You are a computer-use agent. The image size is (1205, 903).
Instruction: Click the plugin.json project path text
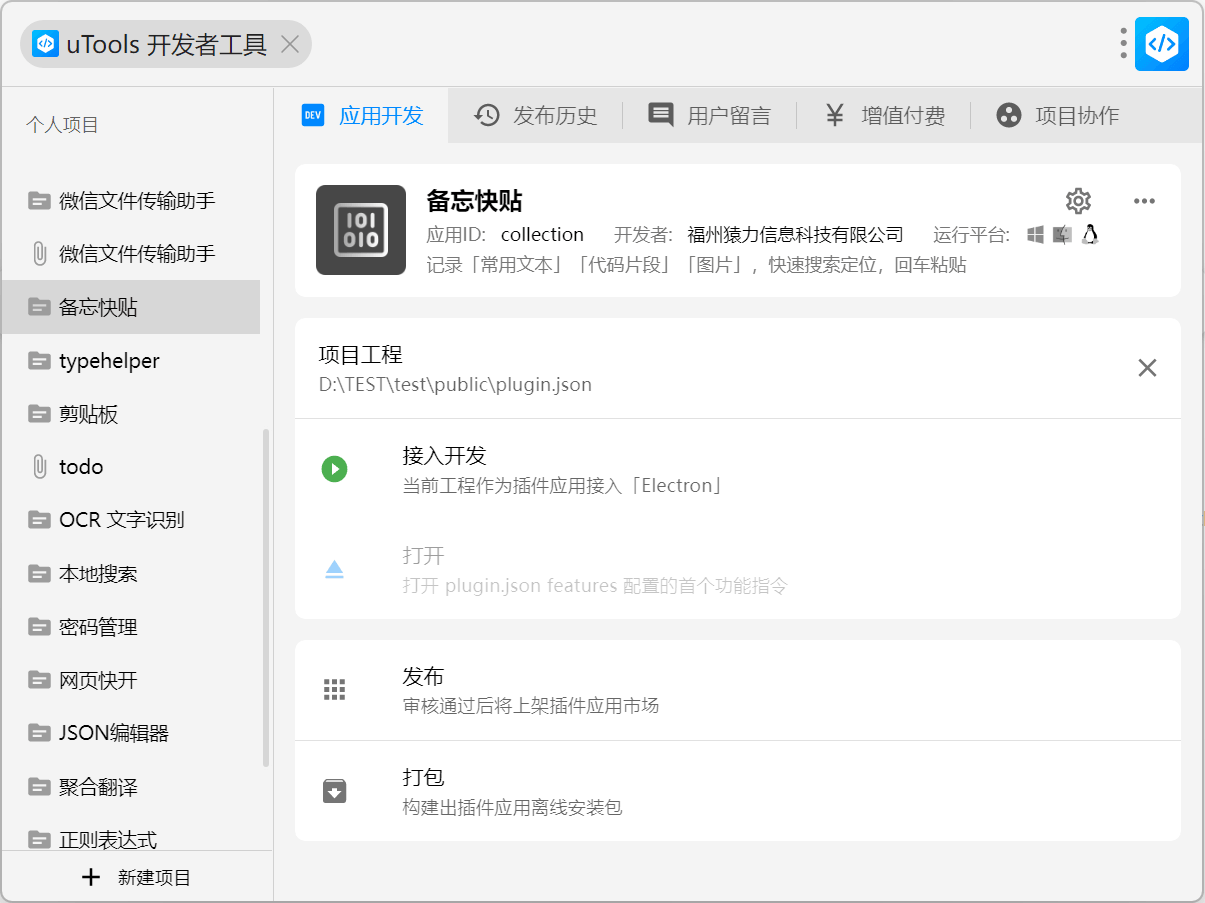[455, 384]
